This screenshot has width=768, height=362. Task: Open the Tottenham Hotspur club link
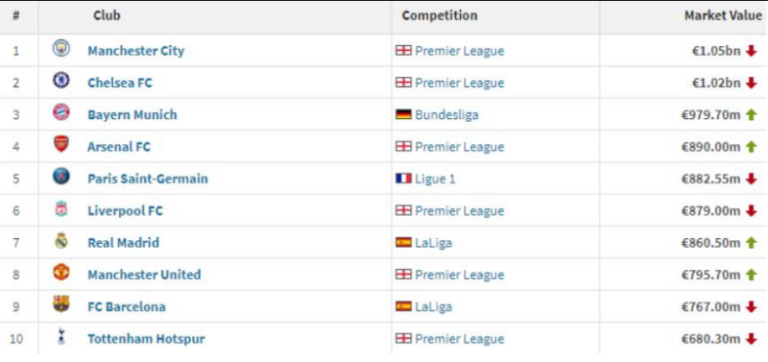coord(146,339)
